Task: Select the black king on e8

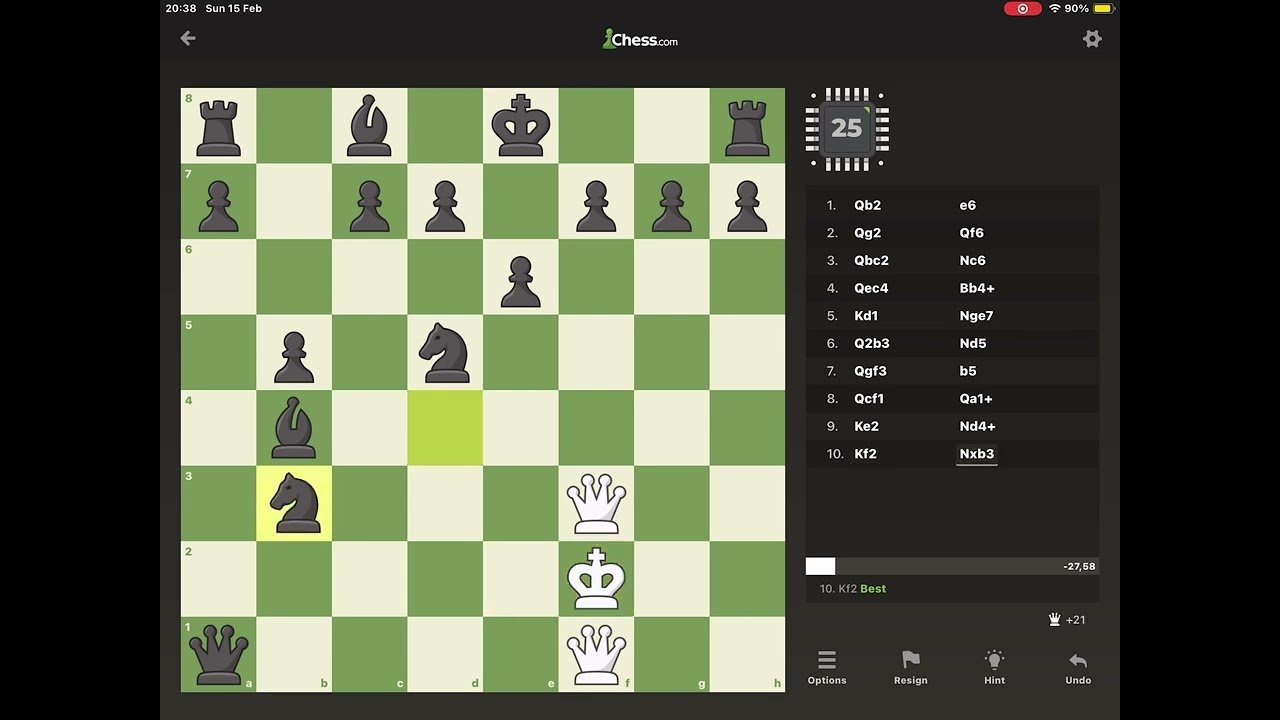Action: pos(520,125)
